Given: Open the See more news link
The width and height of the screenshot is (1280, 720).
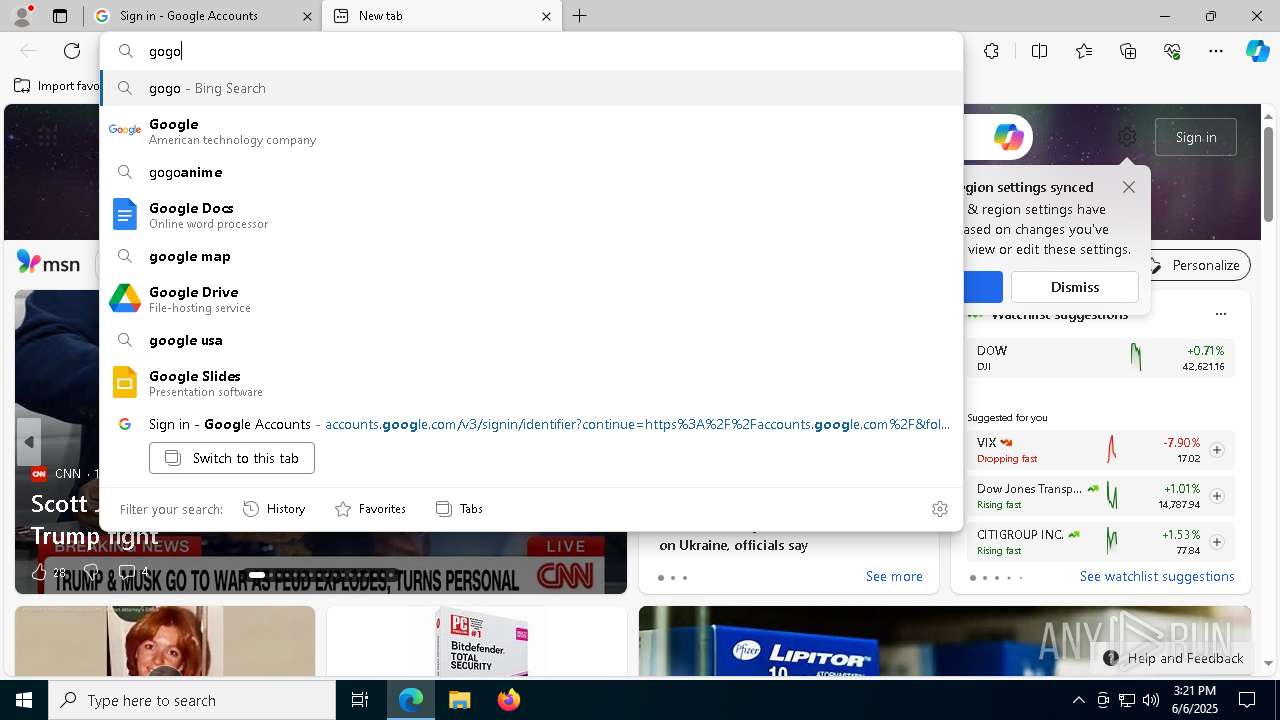Looking at the screenshot, I should (x=894, y=576).
